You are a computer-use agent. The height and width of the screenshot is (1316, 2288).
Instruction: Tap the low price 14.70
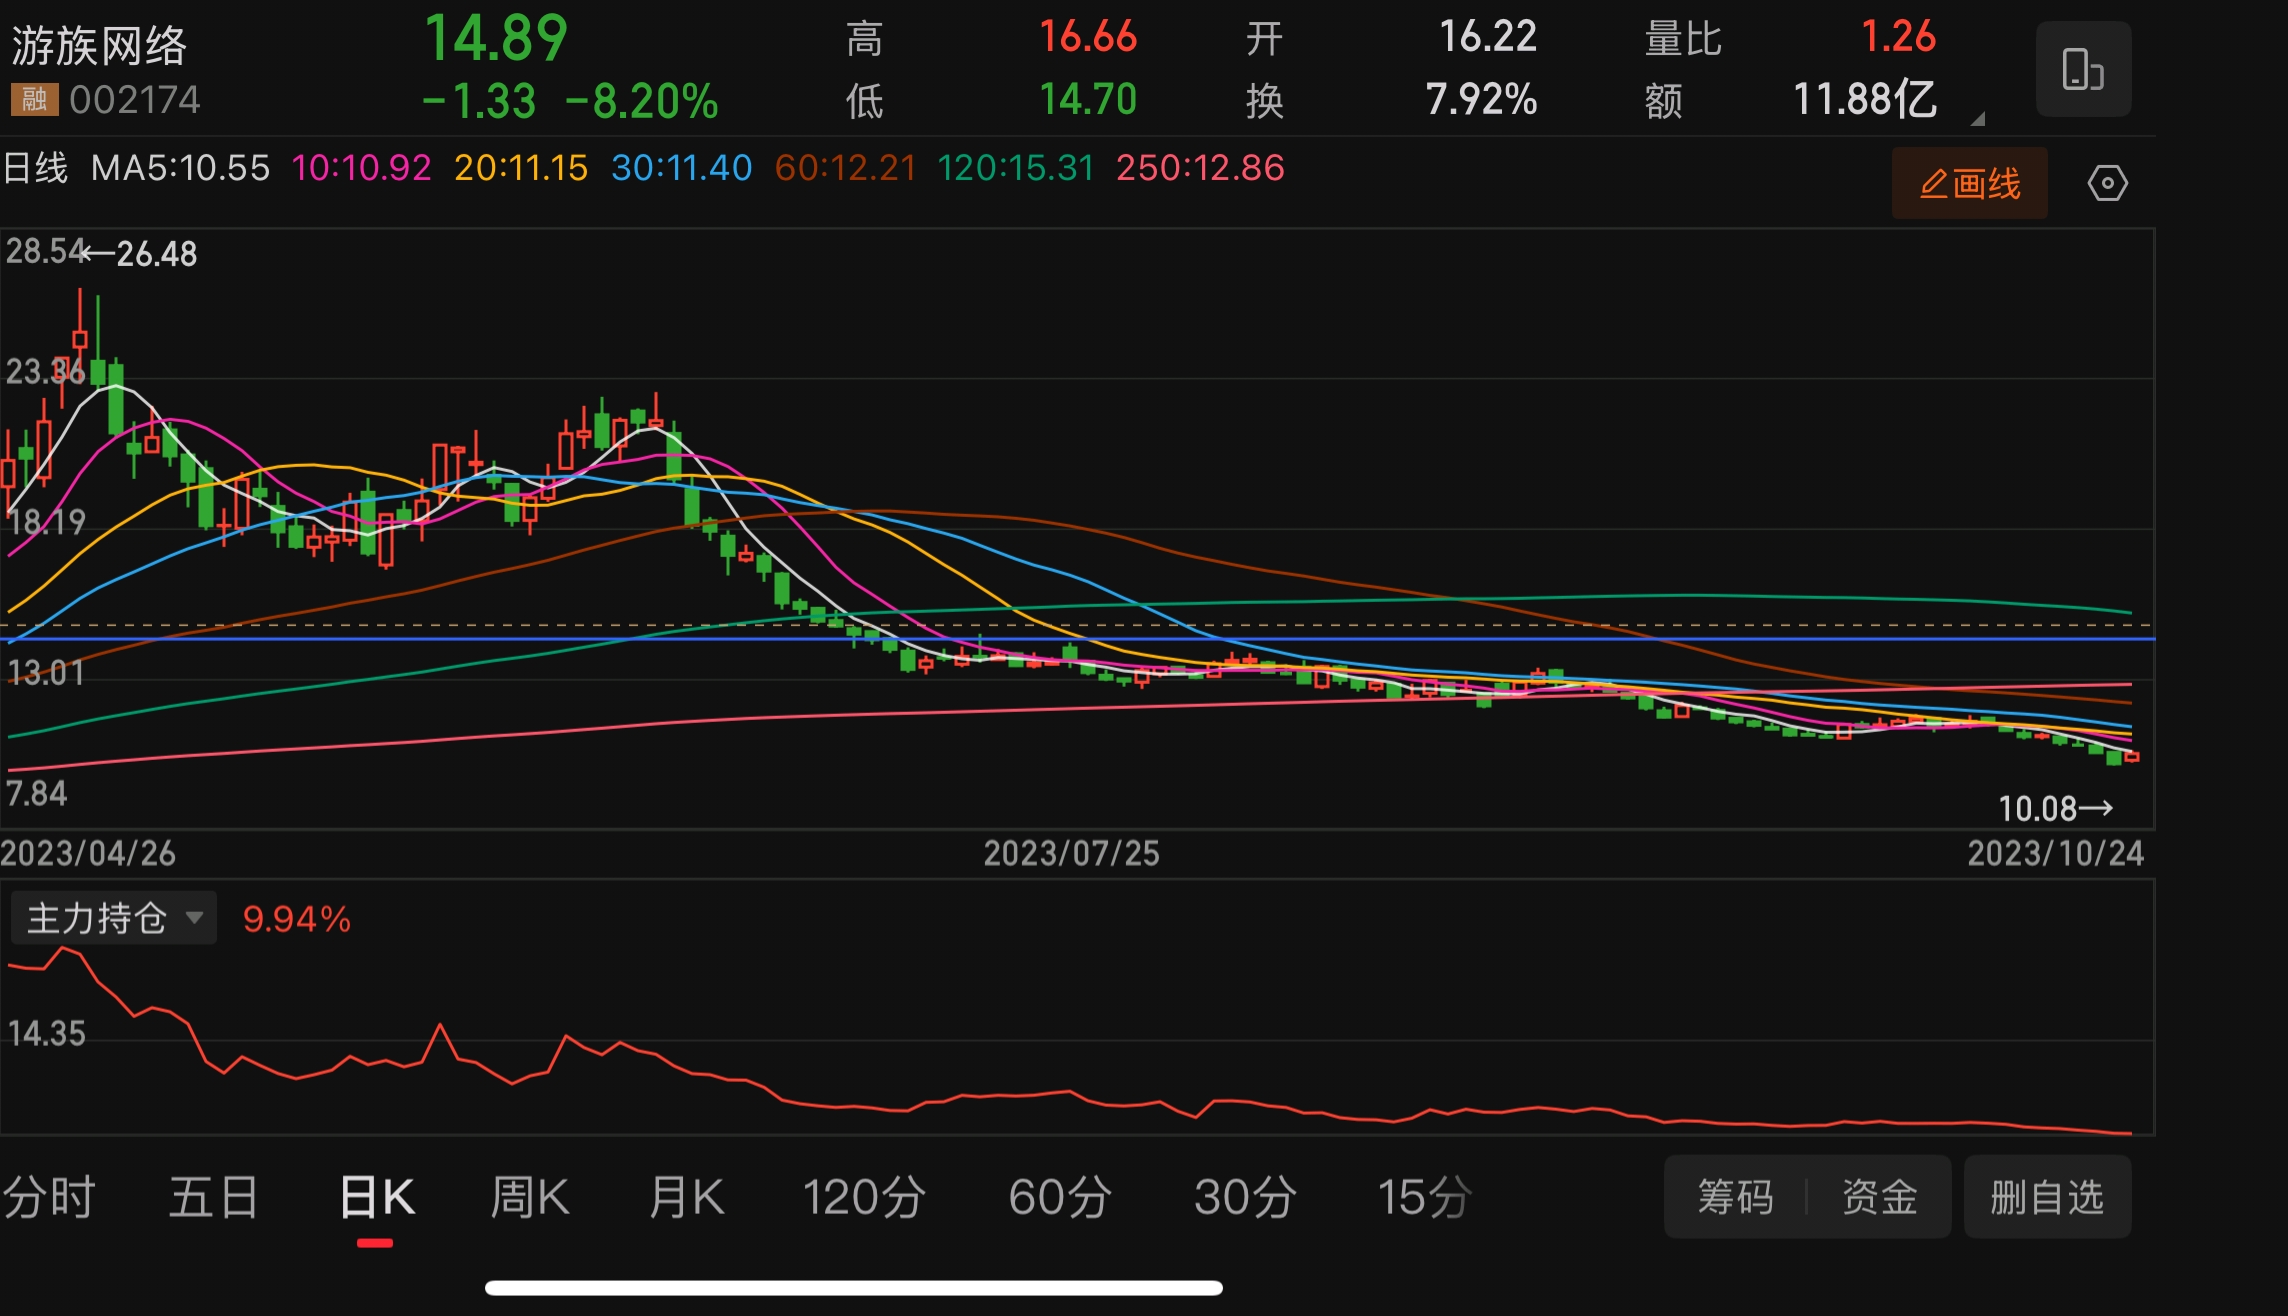click(x=1088, y=99)
